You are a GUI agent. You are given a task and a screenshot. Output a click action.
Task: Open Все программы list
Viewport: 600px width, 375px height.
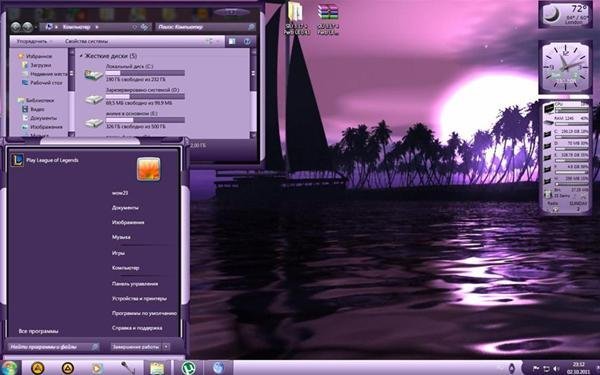[x=39, y=331]
